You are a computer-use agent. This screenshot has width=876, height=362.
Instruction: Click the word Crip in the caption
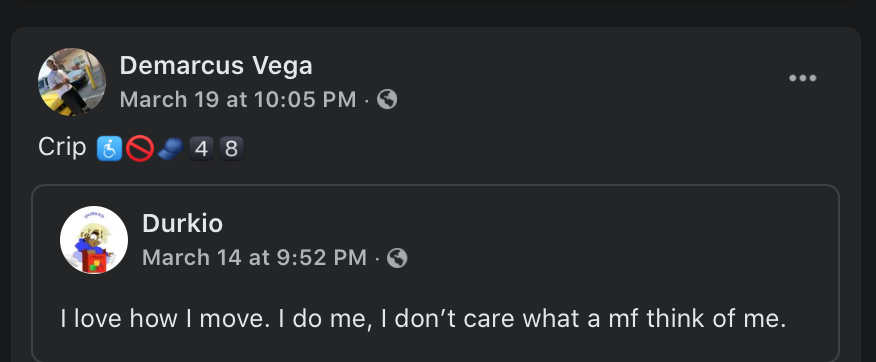(x=62, y=148)
